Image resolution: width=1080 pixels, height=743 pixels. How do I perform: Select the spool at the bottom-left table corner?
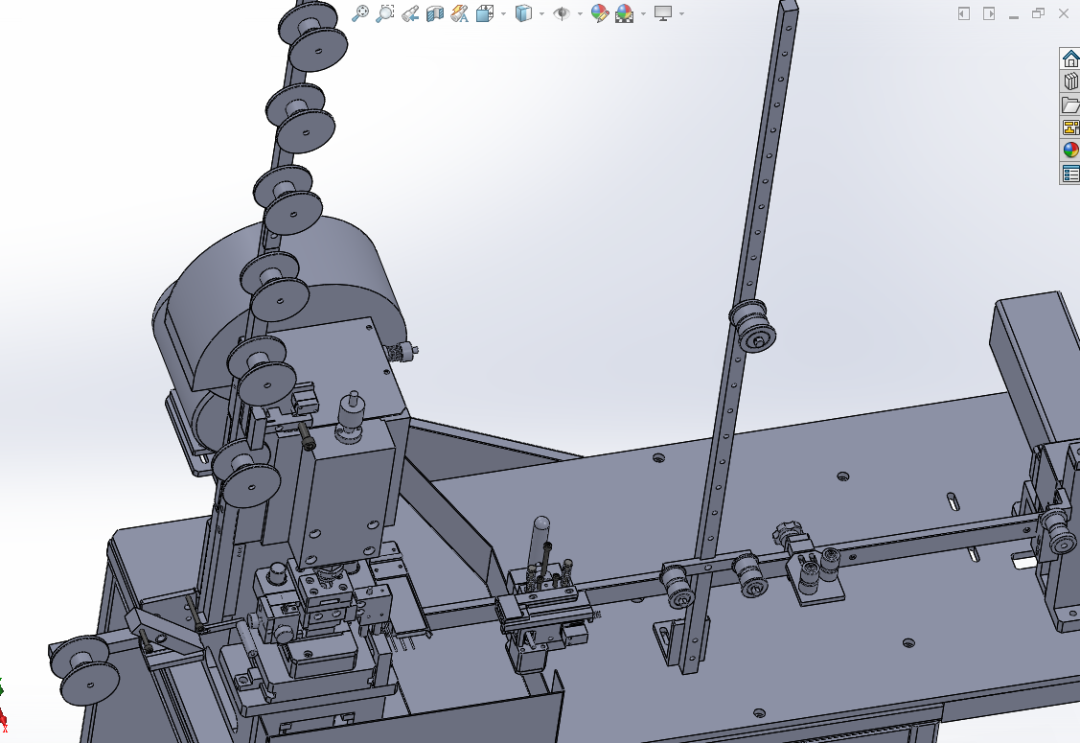(x=83, y=669)
